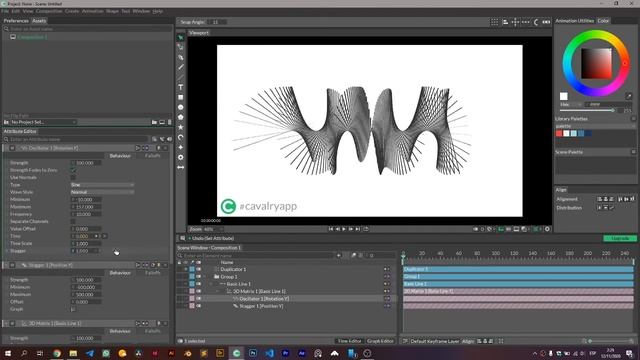Image resolution: width=640 pixels, height=360 pixels.
Task: Toggle Separate Channels checkbox
Action: click(x=73, y=221)
